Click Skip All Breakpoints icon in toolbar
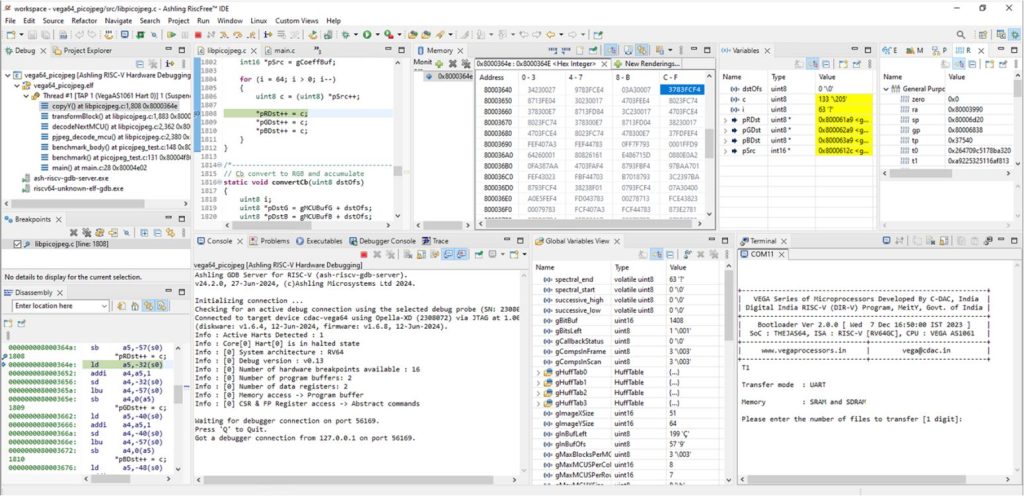 pos(155,34)
